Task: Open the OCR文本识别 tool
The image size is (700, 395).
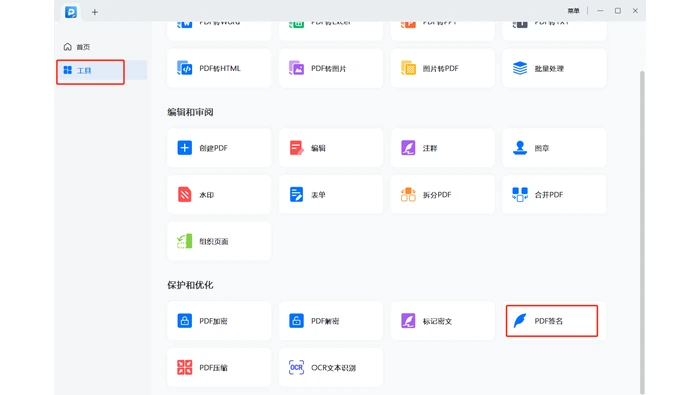Action: click(x=331, y=367)
